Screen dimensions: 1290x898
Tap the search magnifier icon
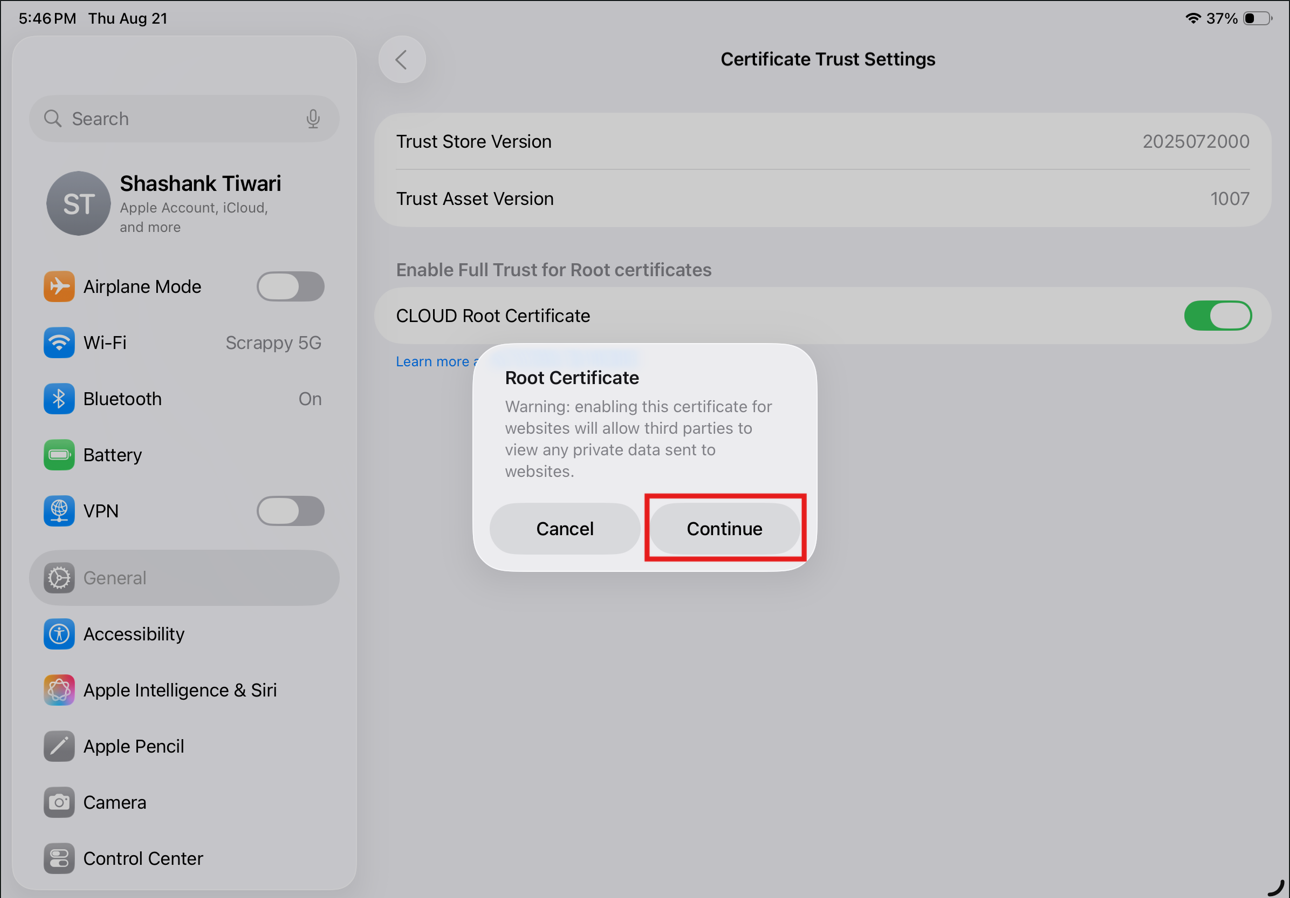pos(53,118)
